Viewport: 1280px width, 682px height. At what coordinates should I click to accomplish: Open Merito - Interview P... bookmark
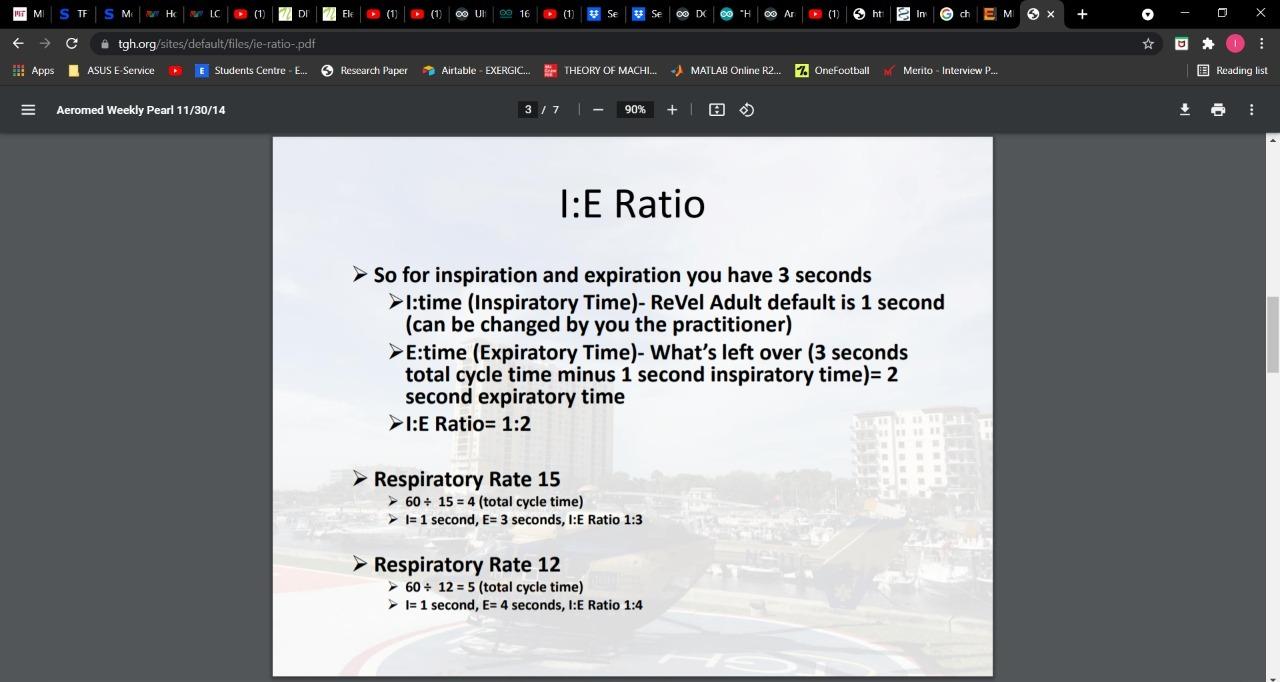(x=940, y=70)
